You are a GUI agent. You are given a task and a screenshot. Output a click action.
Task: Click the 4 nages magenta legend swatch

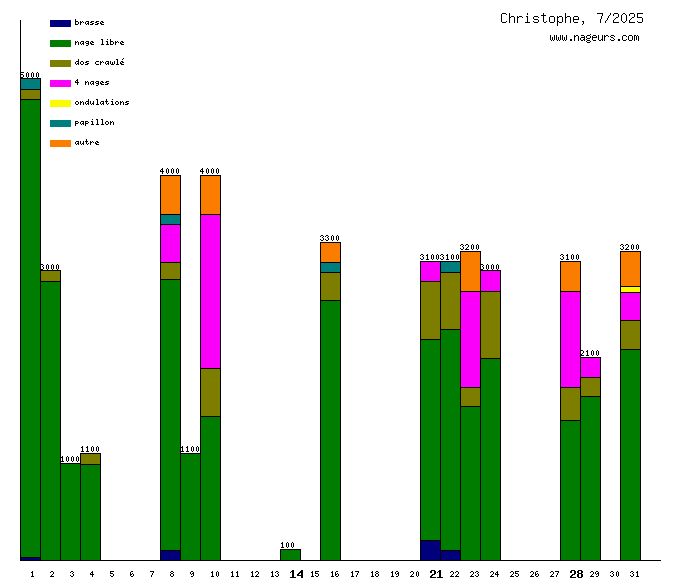[x=60, y=83]
